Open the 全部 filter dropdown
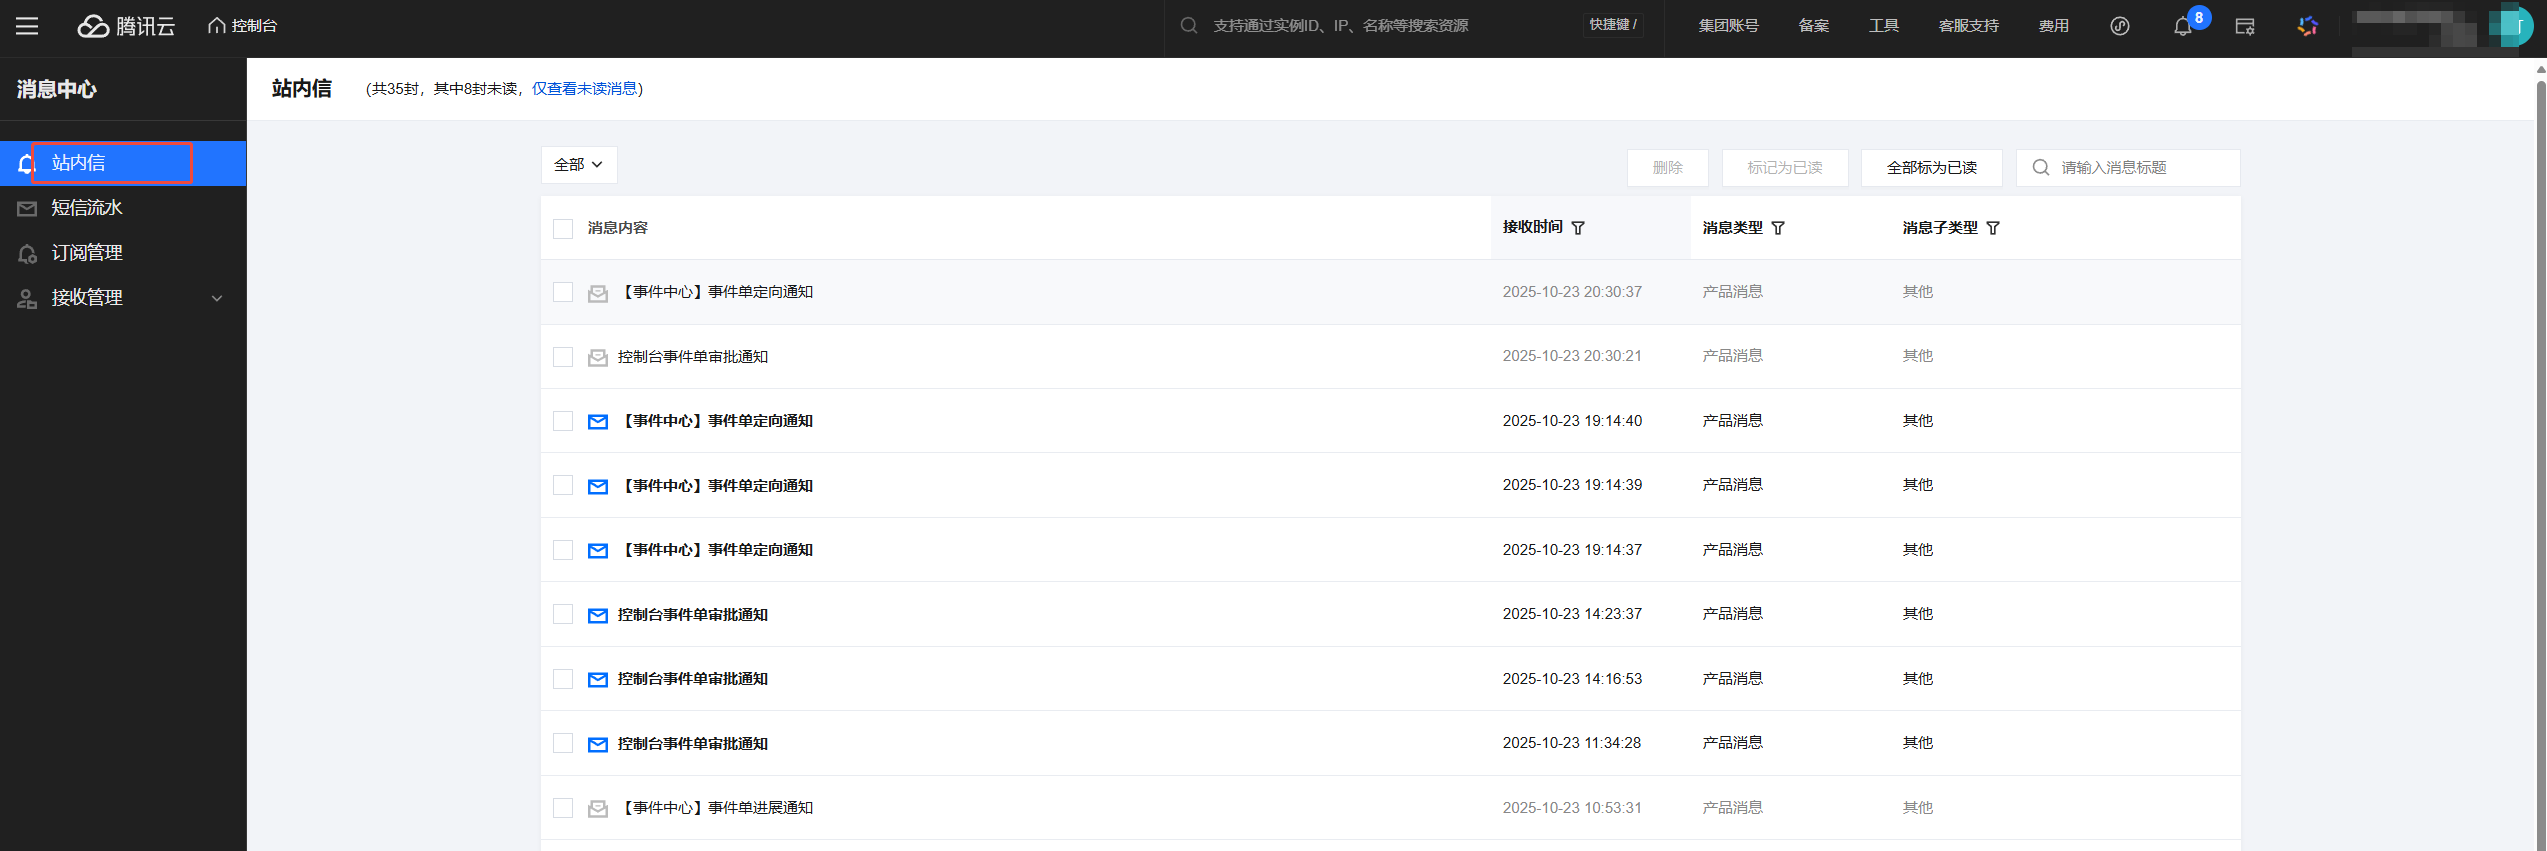This screenshot has width=2547, height=851. point(579,165)
